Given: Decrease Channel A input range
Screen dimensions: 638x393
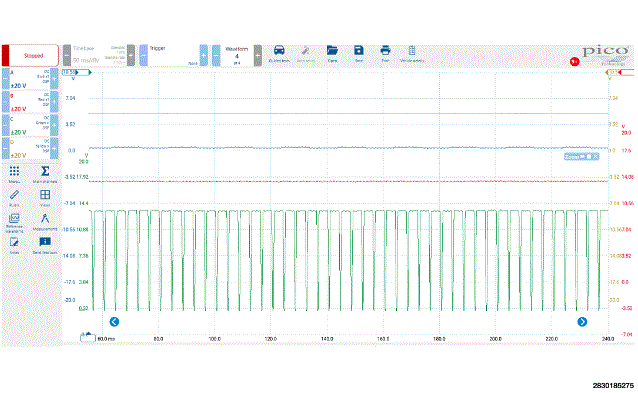Looking at the screenshot, I should (x=6, y=79).
